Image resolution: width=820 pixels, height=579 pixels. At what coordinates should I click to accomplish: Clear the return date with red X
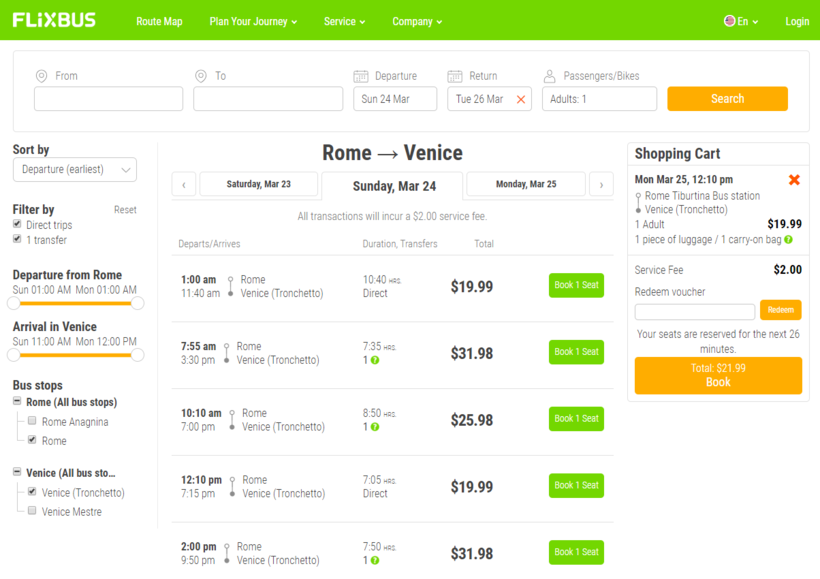[x=520, y=99]
